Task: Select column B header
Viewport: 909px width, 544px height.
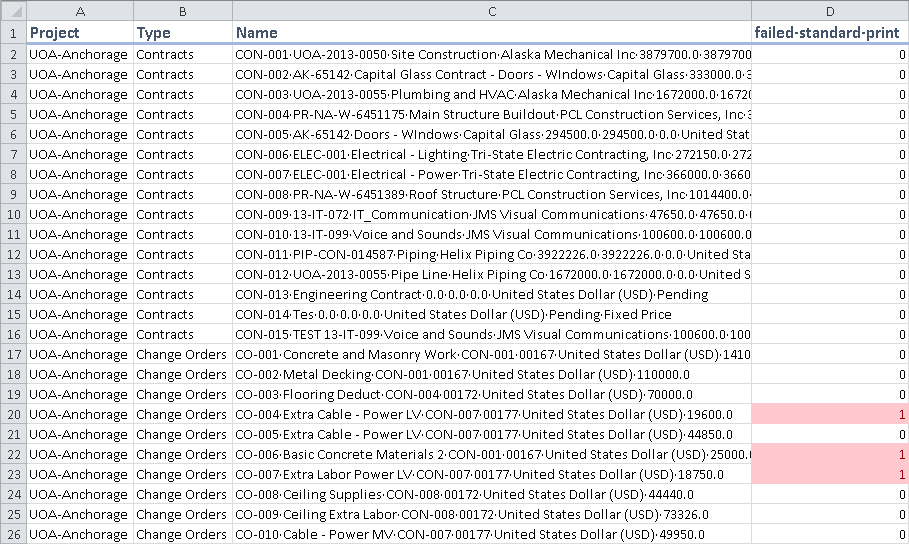Action: [183, 11]
